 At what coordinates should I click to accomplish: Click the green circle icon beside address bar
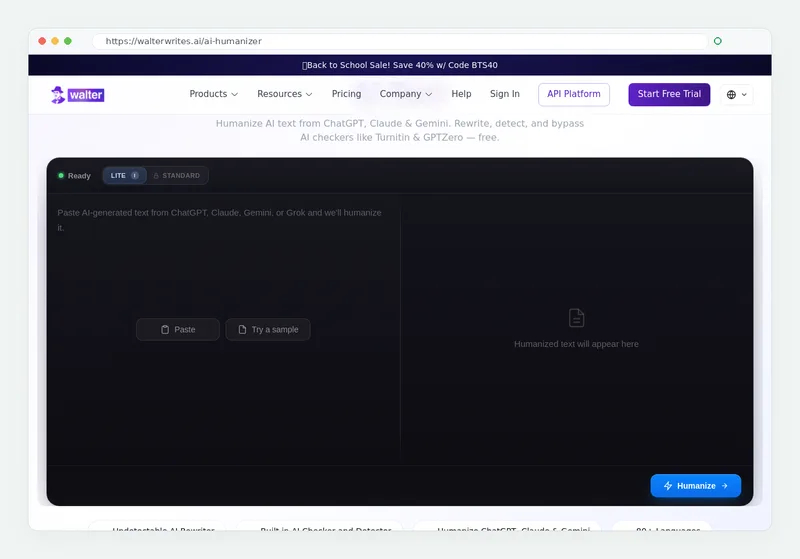[717, 41]
